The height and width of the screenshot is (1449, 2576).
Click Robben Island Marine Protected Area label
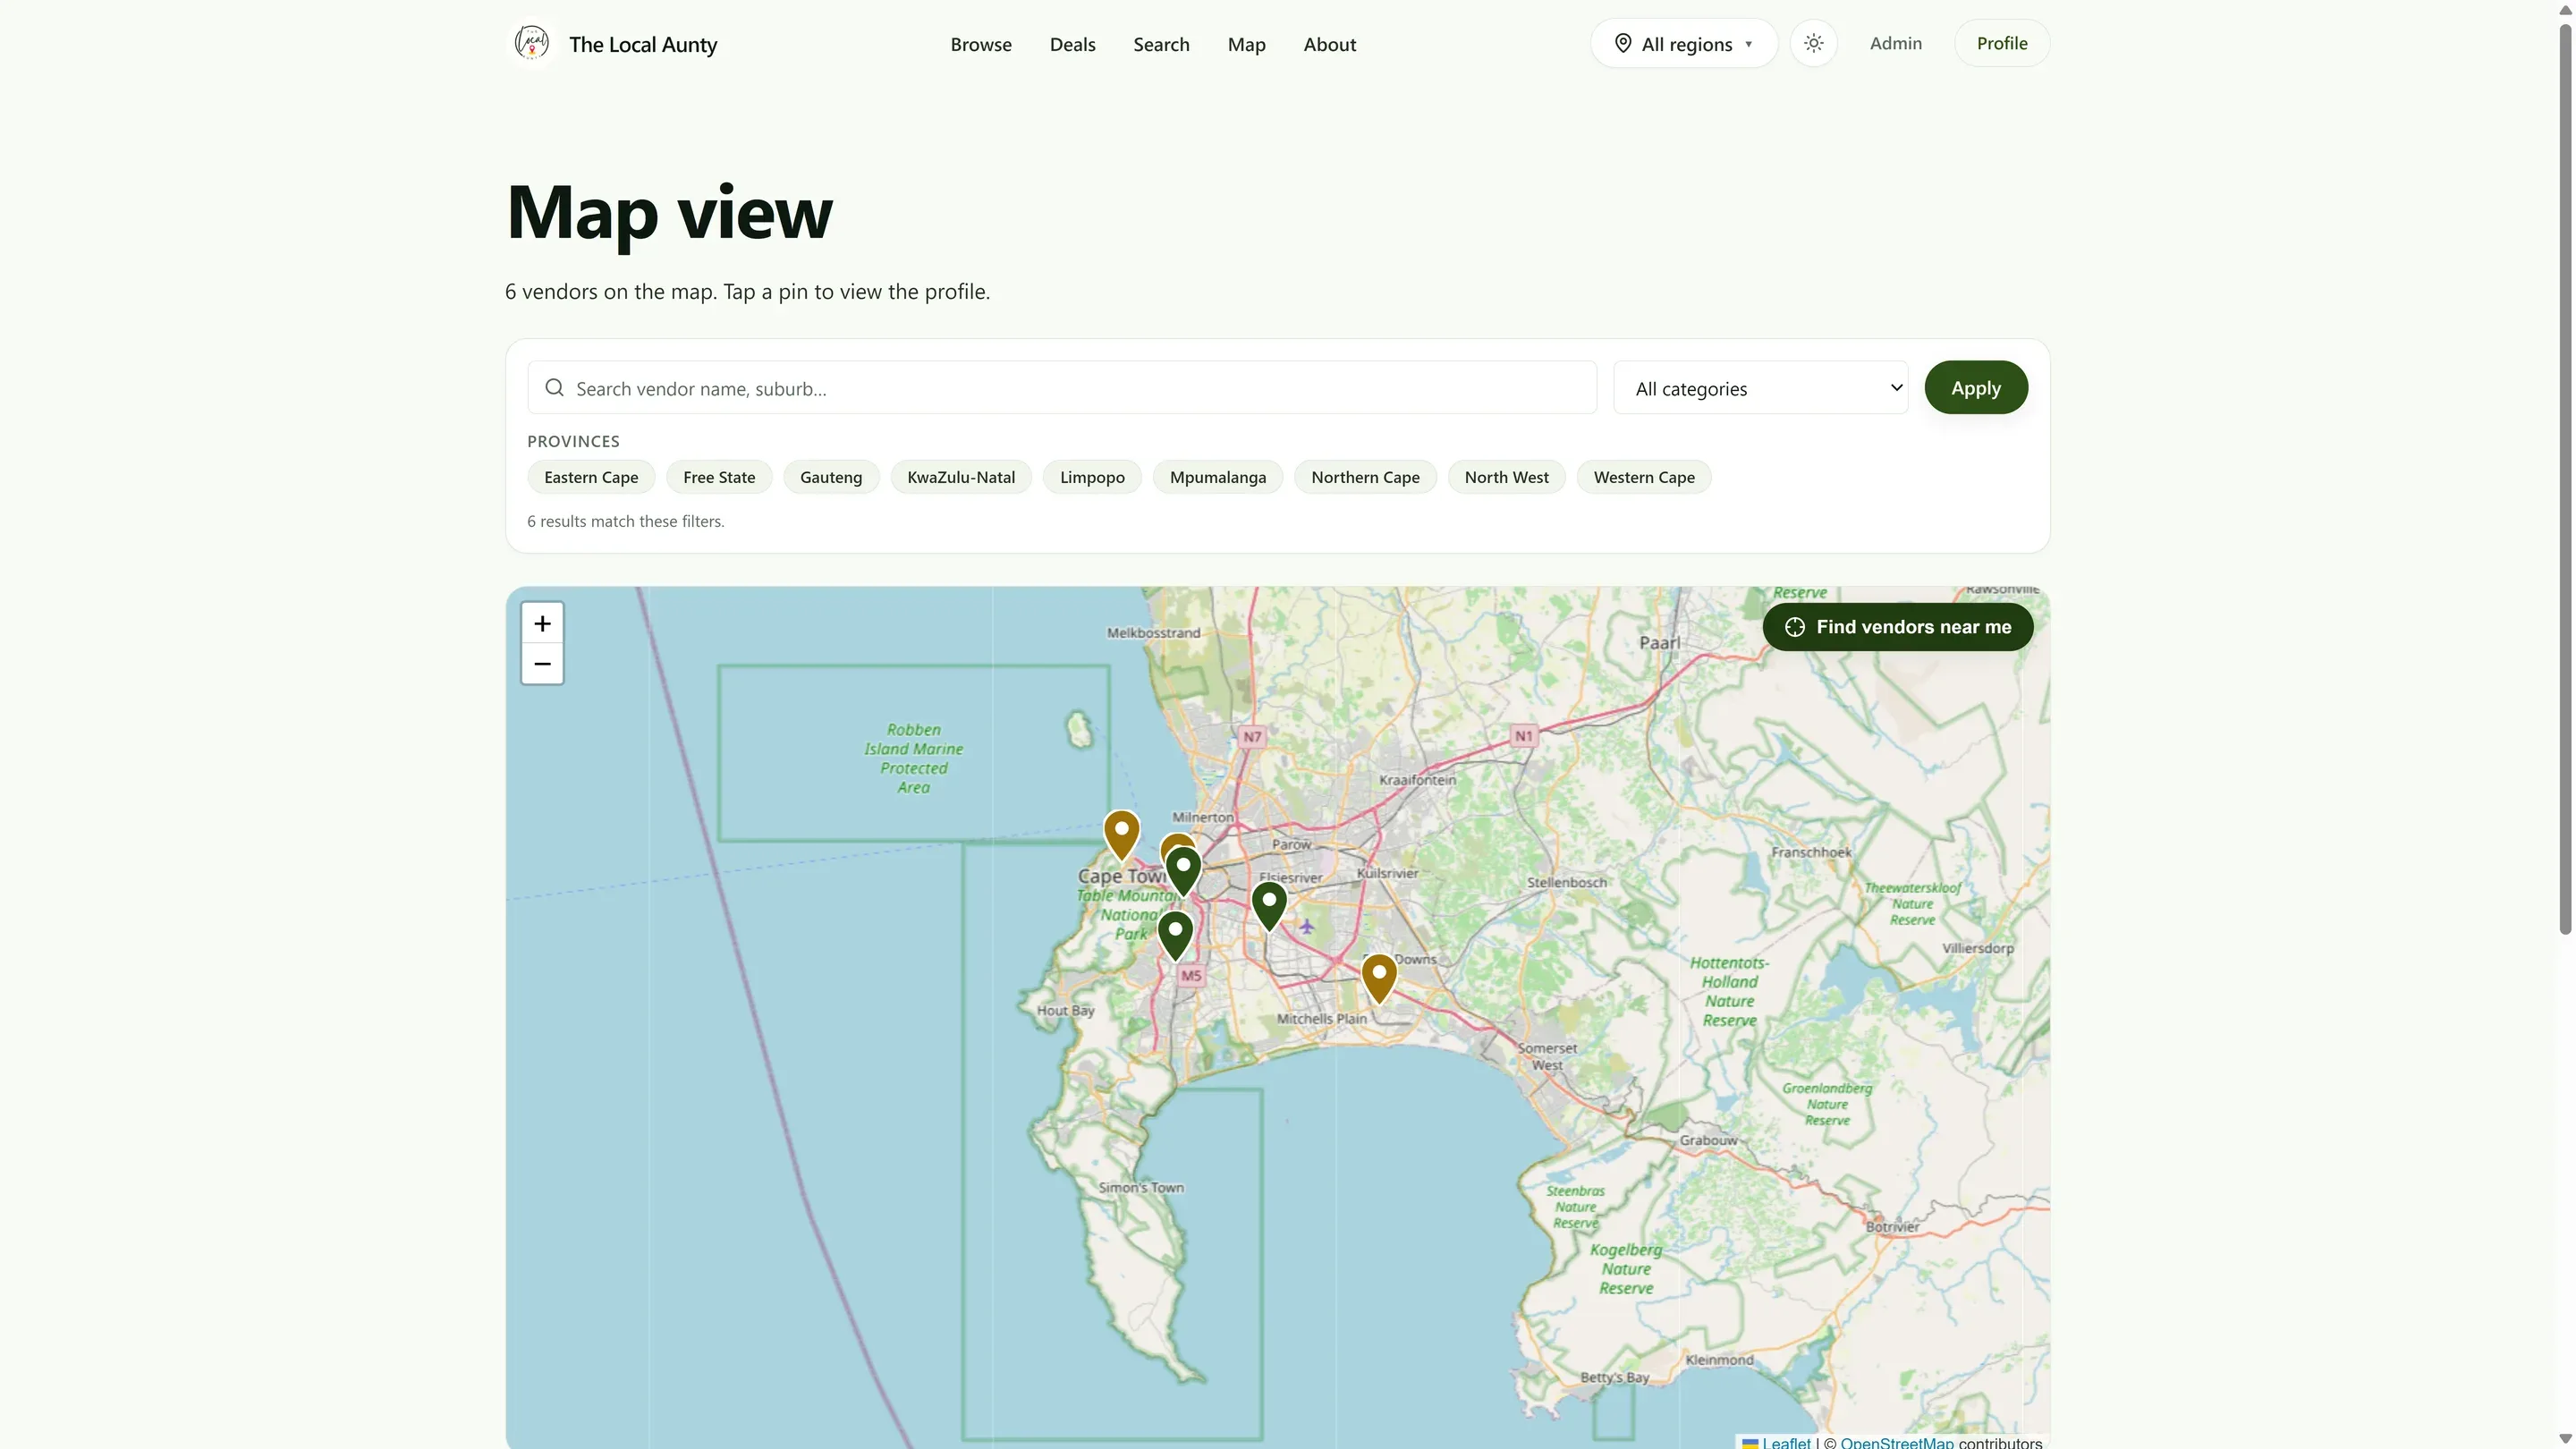913,758
